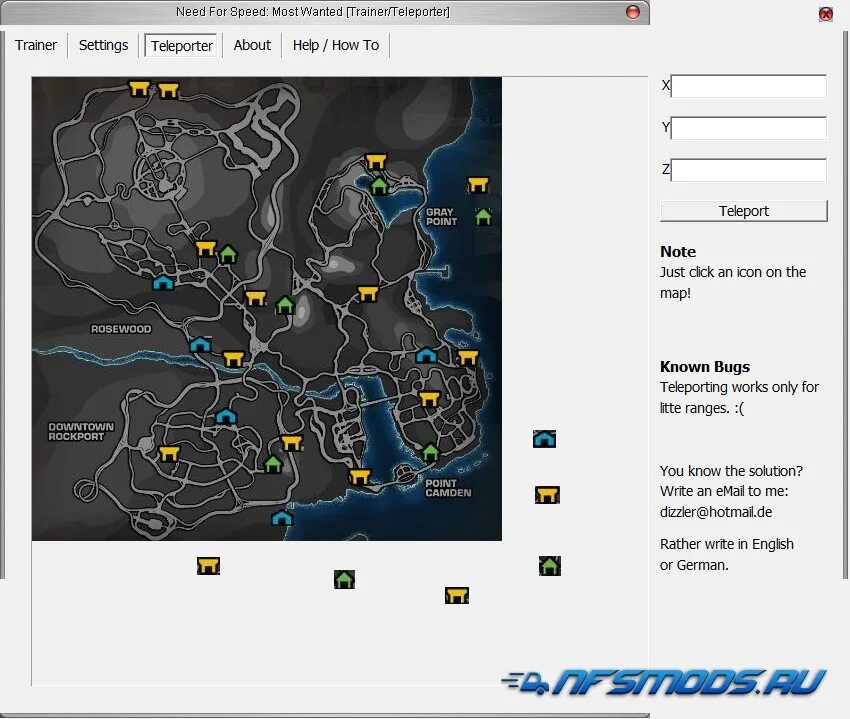Click green house icon right of Gray Point label

(483, 217)
